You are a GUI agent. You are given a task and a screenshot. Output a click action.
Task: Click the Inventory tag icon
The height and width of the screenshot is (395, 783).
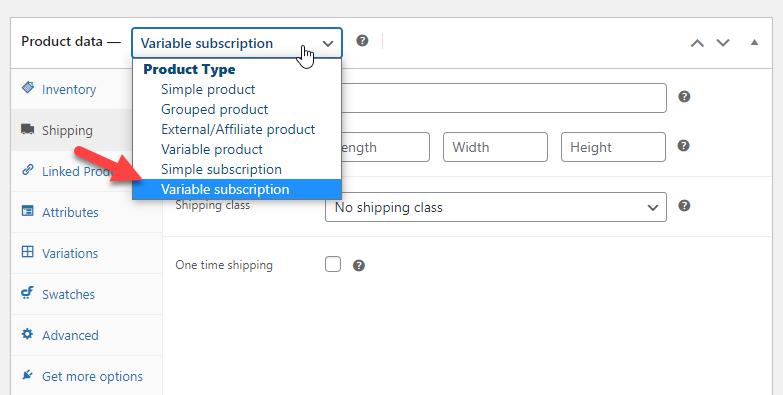pyautogui.click(x=28, y=88)
